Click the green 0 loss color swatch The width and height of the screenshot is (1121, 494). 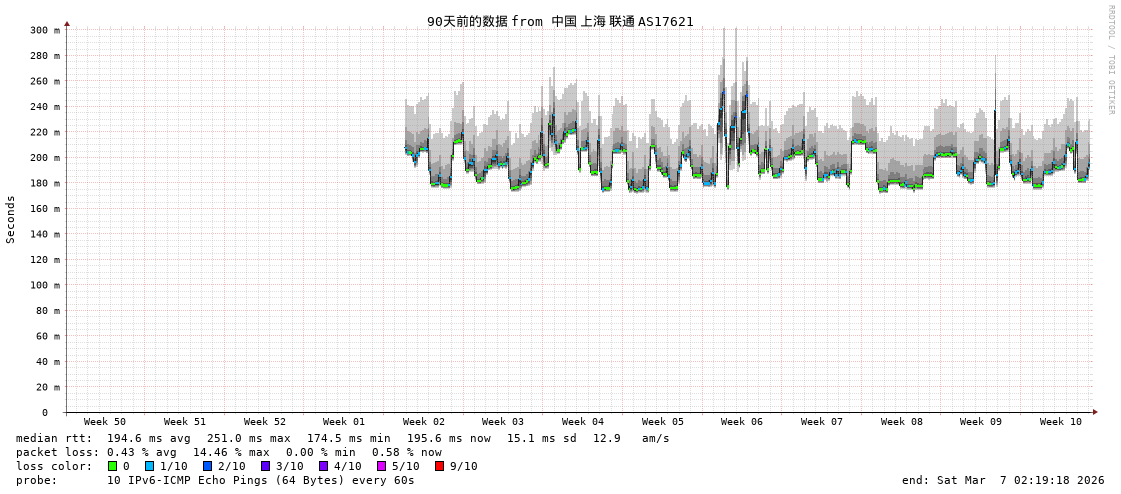point(113,466)
